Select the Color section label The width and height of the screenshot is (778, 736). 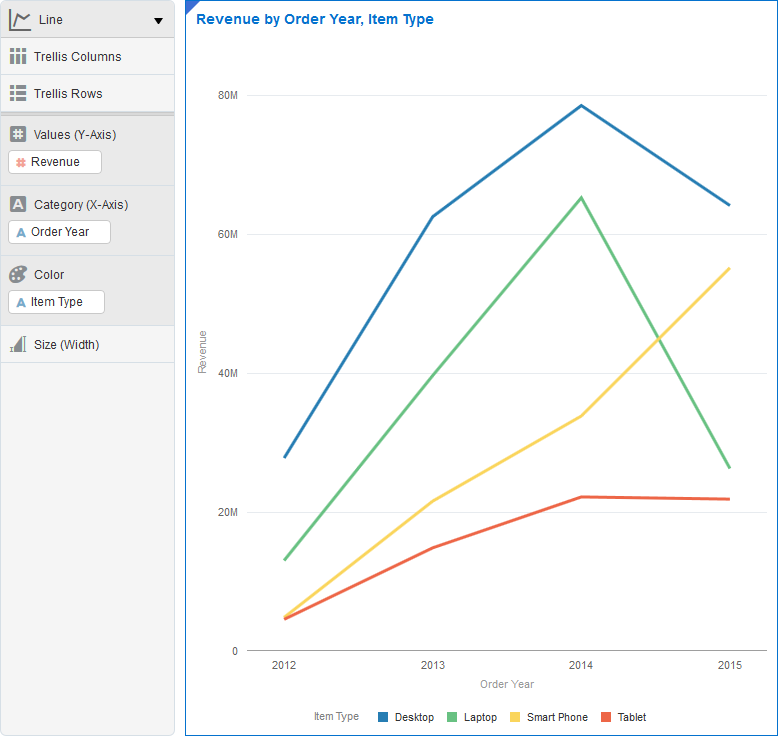49,274
